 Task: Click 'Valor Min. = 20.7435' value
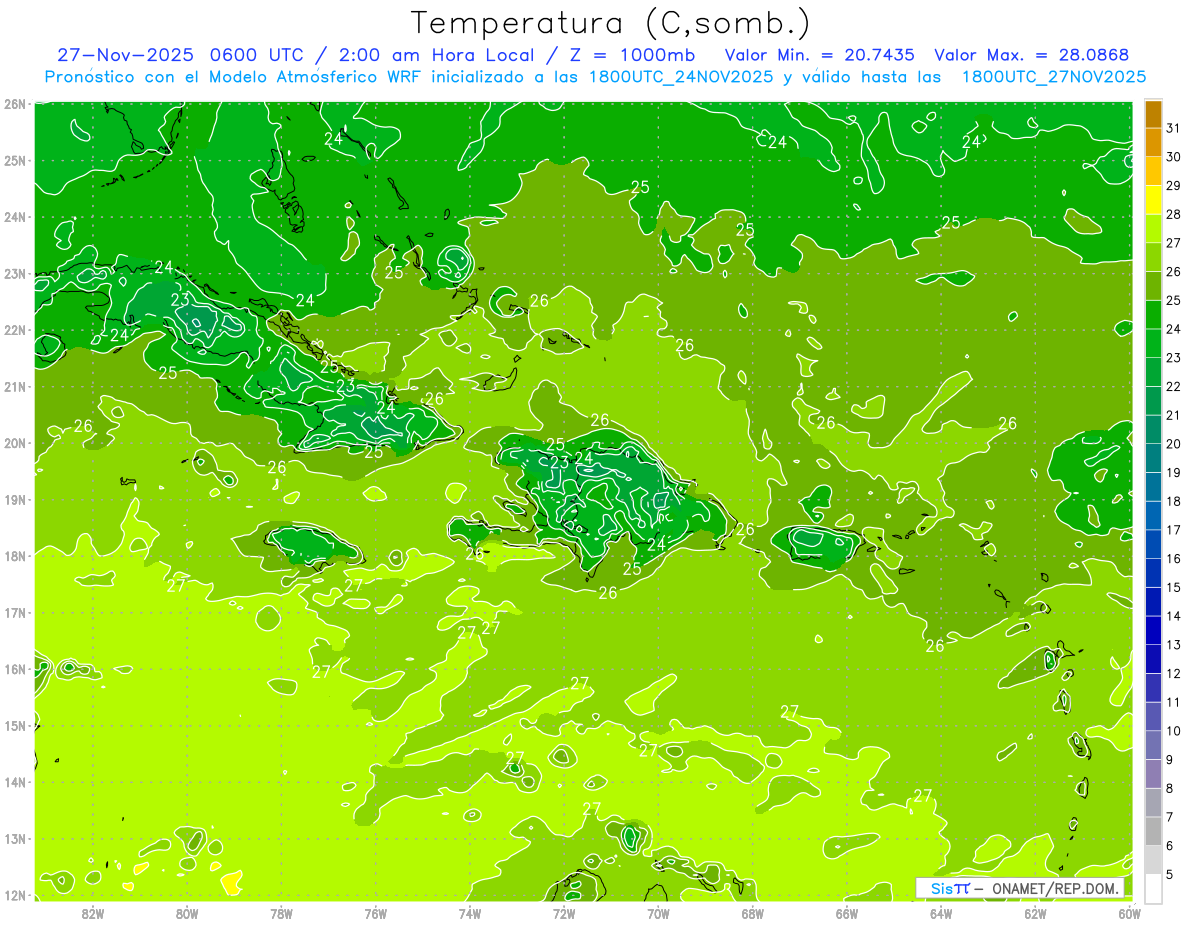tap(822, 55)
